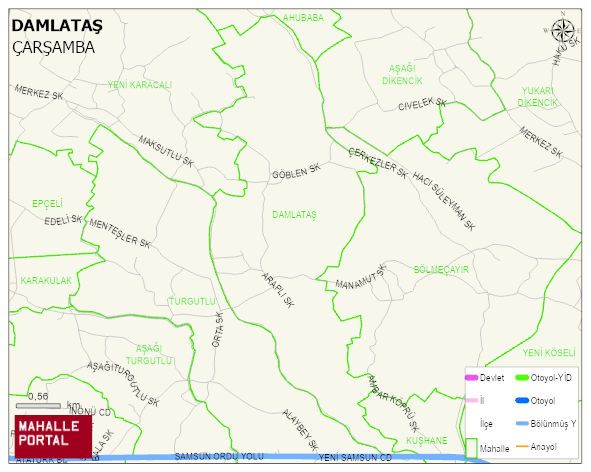
Task: Click the MAKSUTLU SK street label
Action: 166,152
